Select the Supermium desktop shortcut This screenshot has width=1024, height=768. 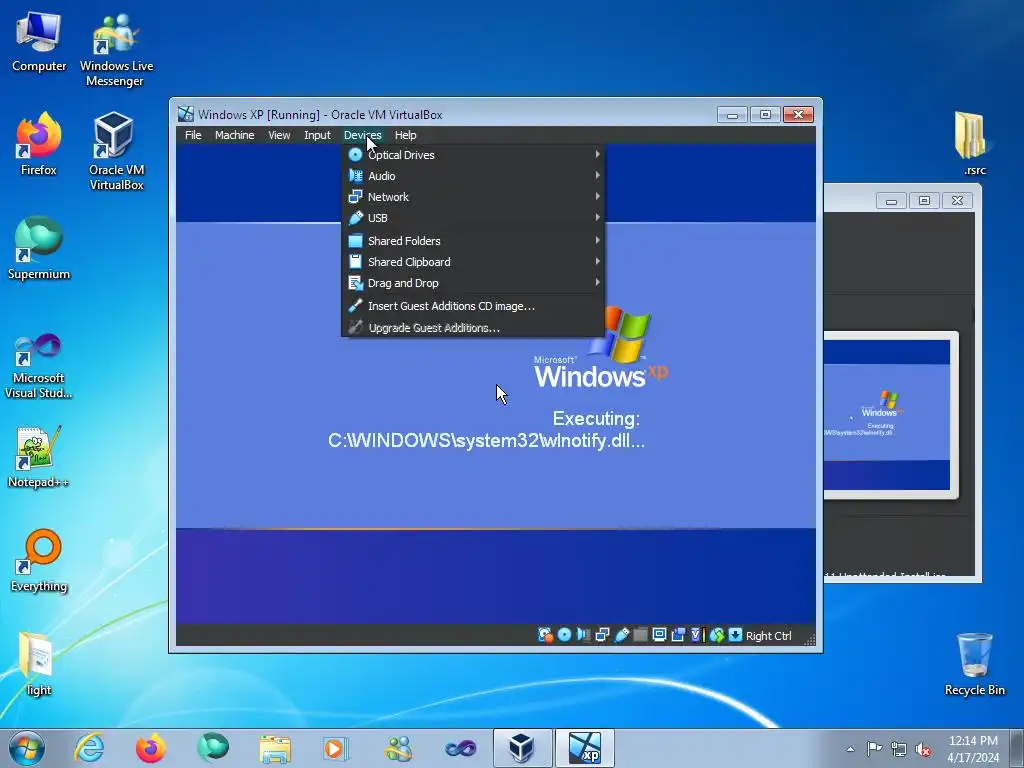[x=39, y=248]
